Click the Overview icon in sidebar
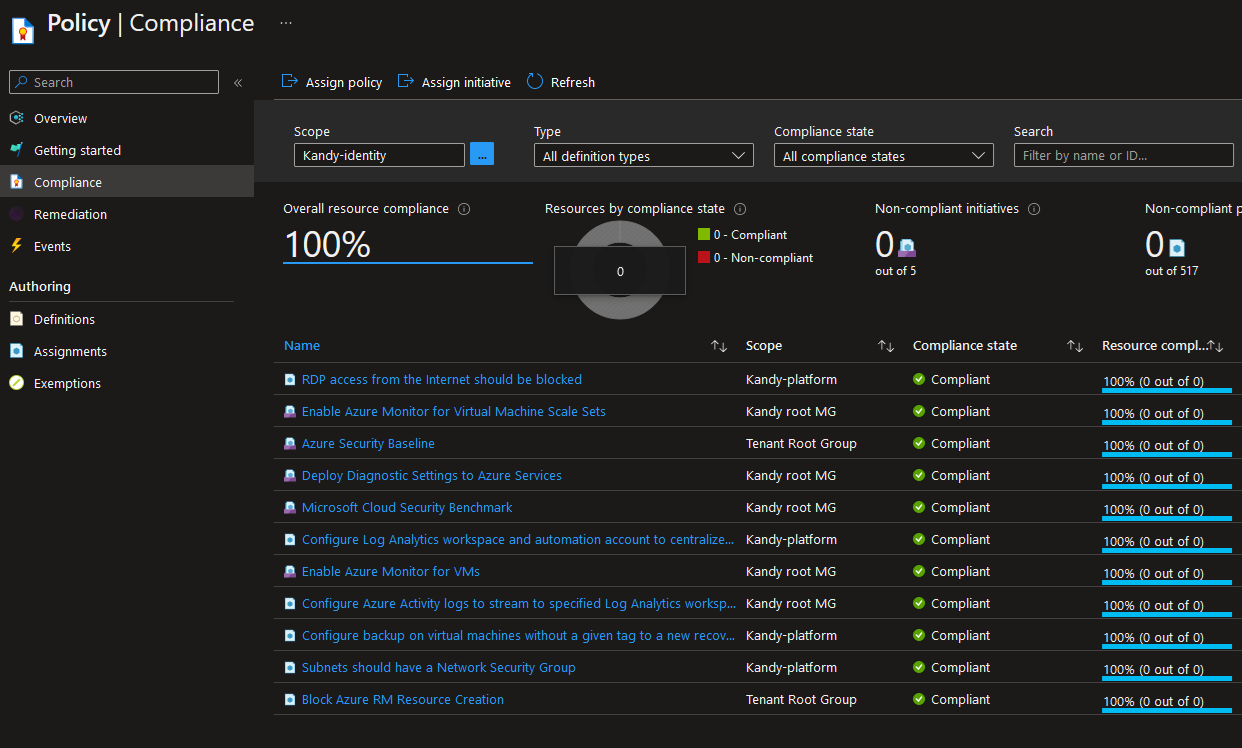This screenshot has height=748, width=1242. [16, 118]
